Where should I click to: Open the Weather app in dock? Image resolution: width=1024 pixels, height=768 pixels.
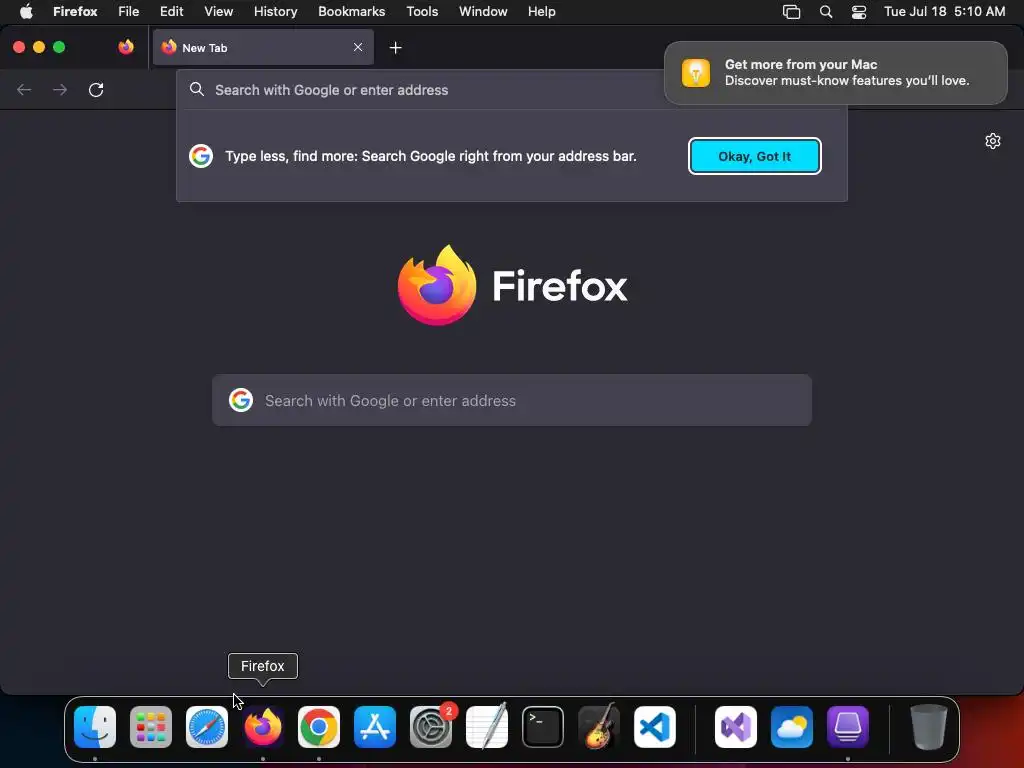click(792, 727)
